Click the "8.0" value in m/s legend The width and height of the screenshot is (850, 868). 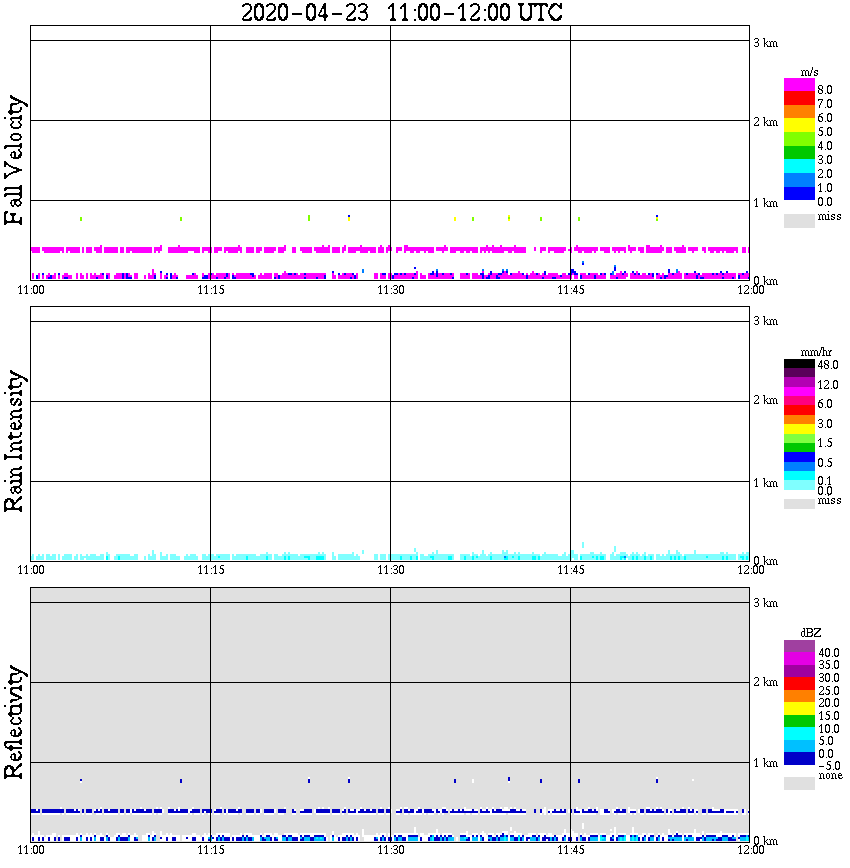coord(825,90)
